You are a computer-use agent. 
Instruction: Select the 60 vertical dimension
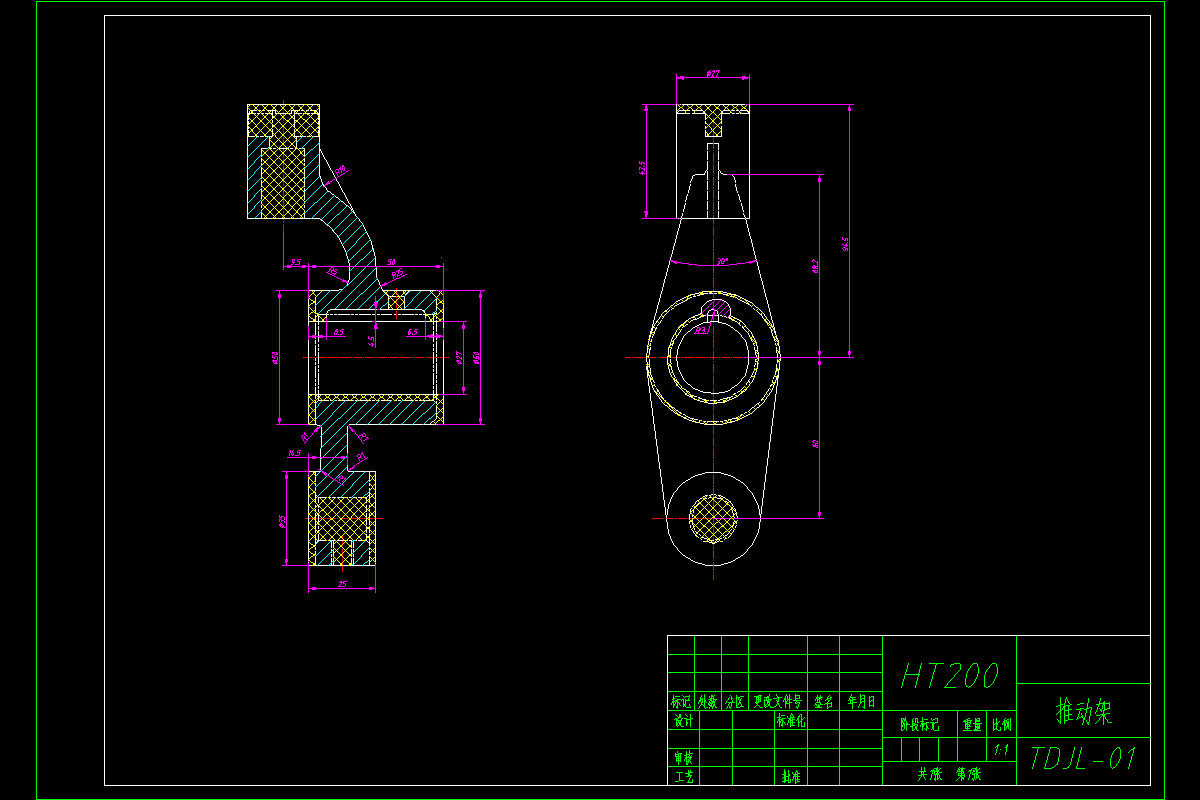click(x=816, y=443)
